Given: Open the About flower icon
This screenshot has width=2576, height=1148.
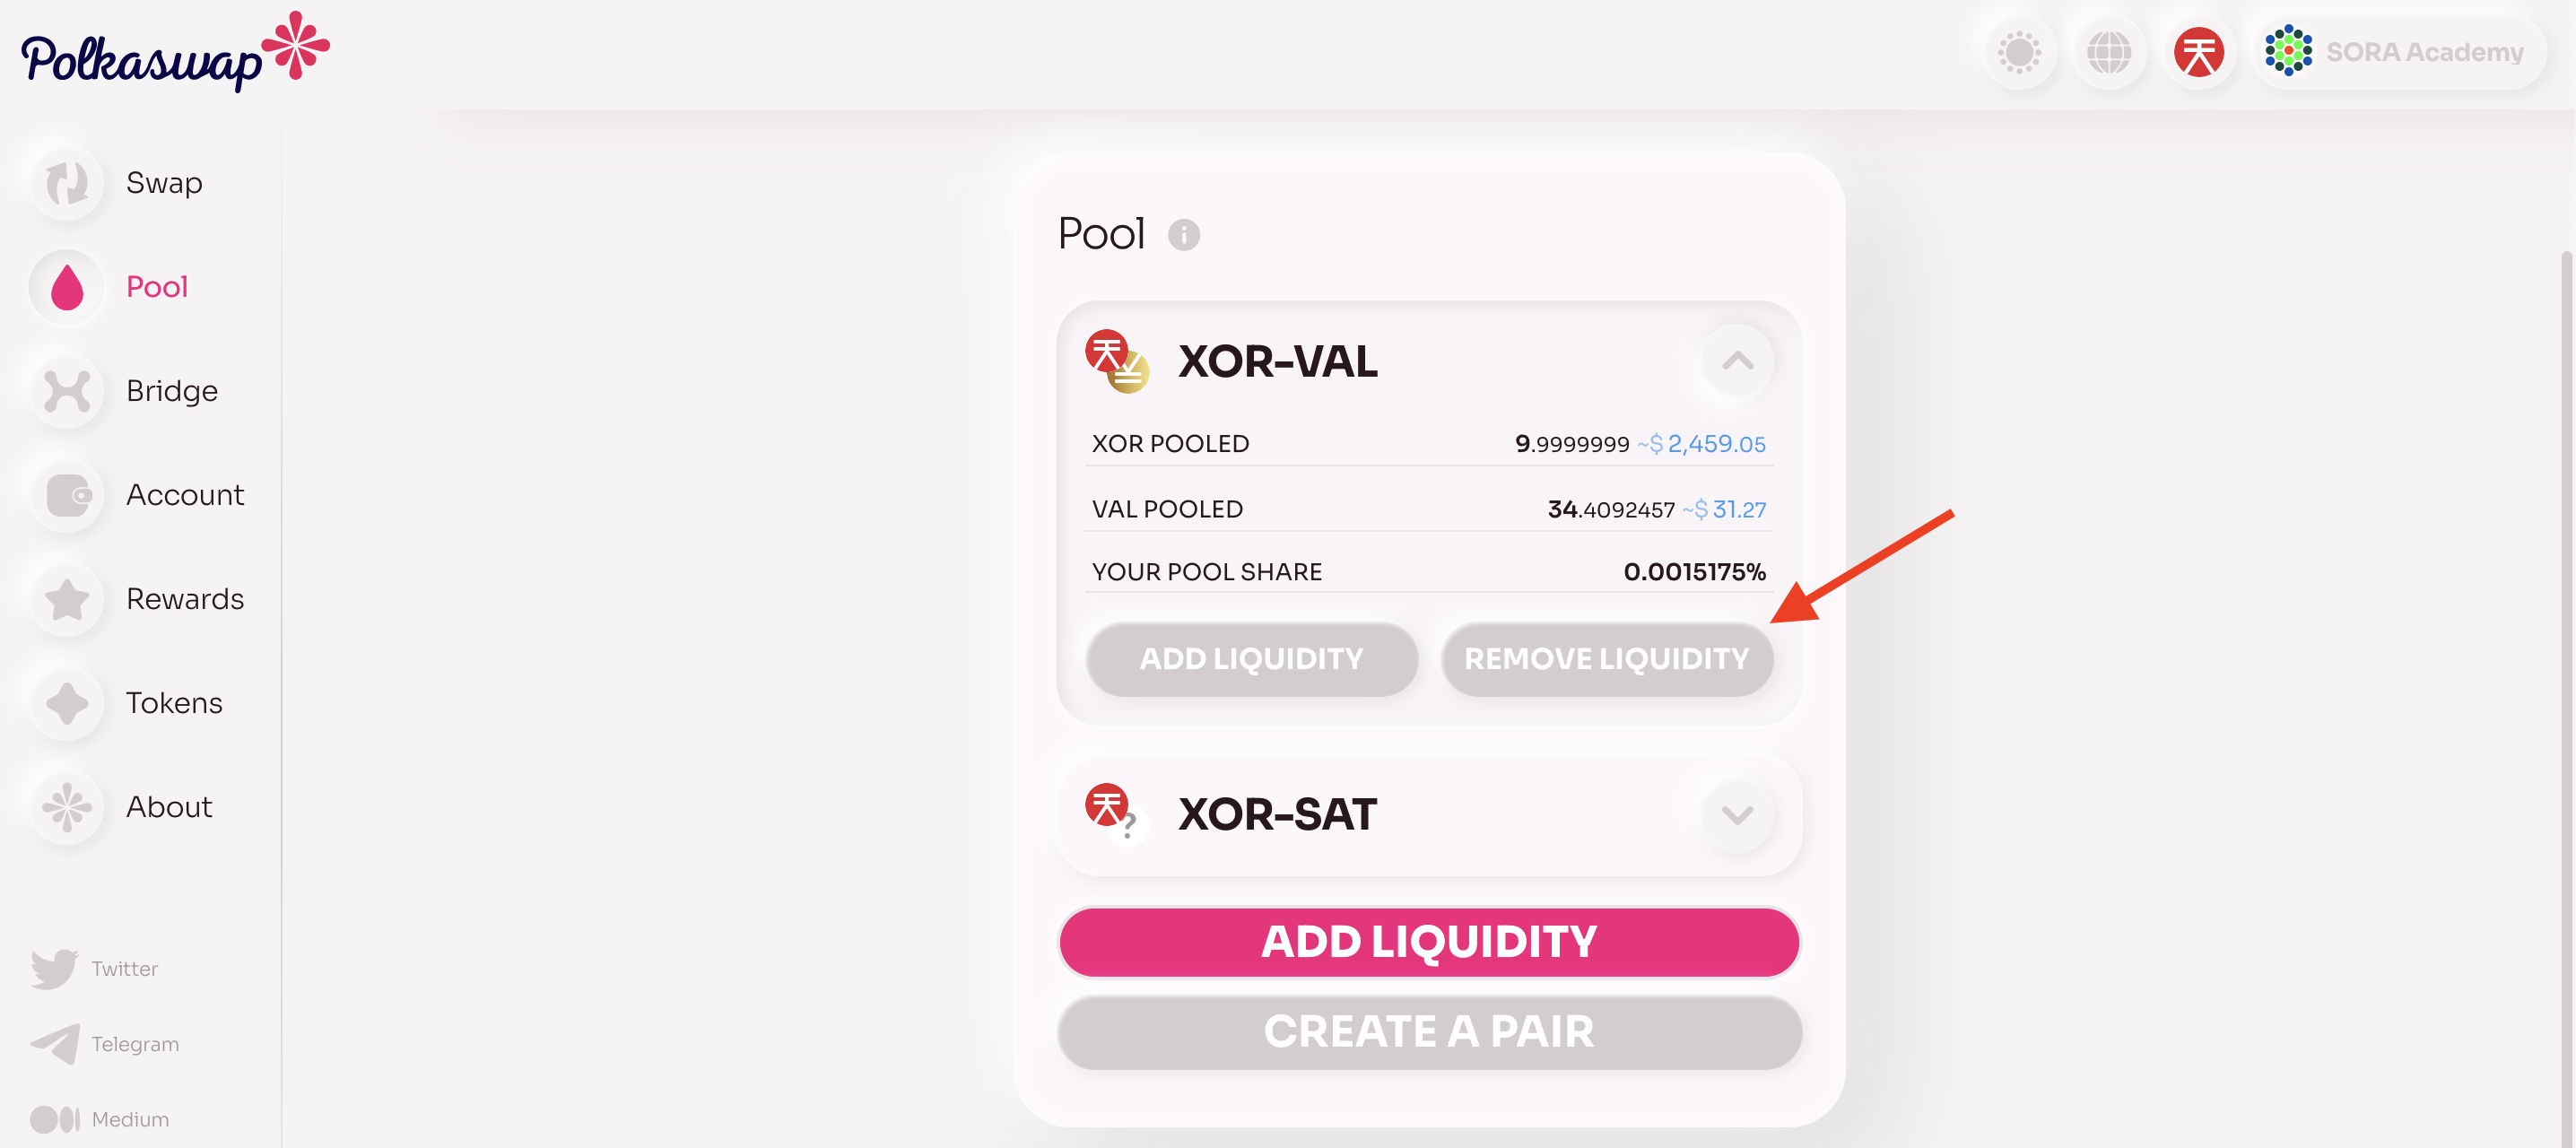Looking at the screenshot, I should (x=67, y=807).
